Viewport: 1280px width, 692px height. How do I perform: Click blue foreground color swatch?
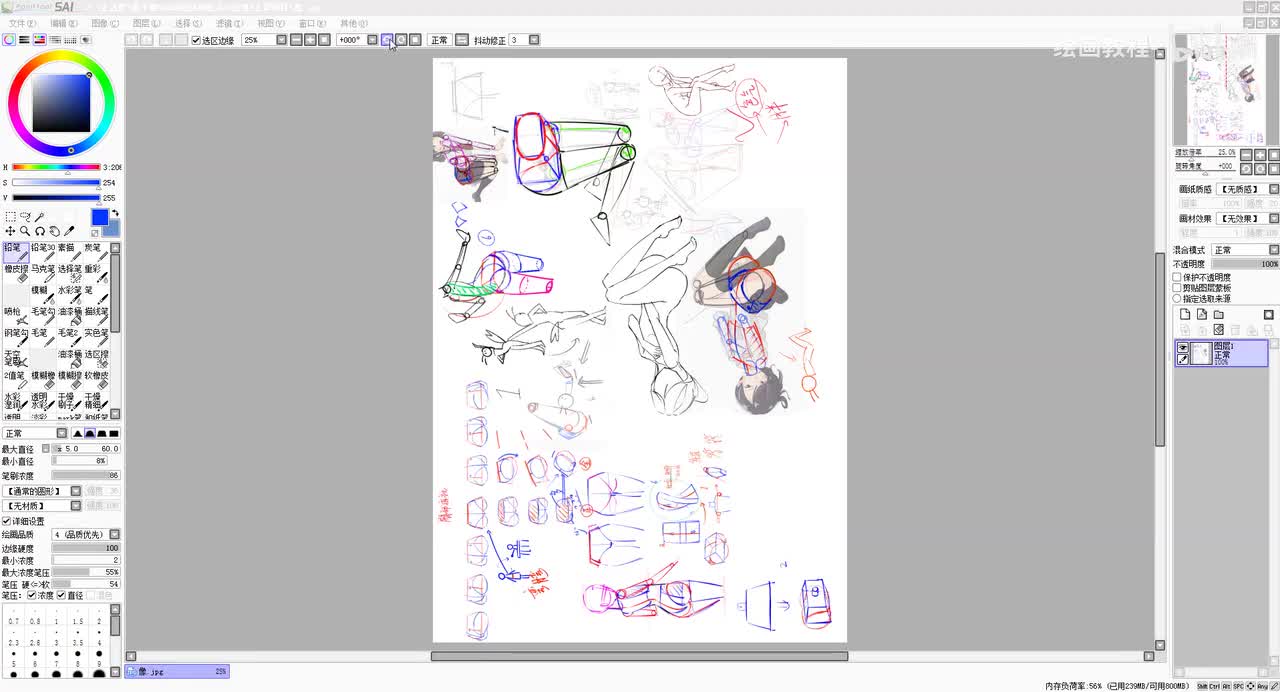(99, 217)
